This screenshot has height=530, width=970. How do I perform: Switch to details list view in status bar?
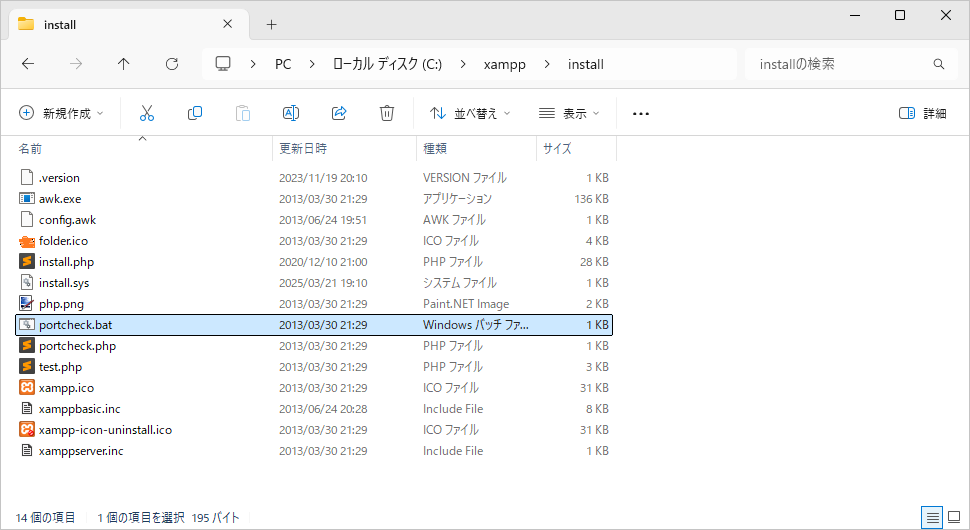(x=932, y=517)
